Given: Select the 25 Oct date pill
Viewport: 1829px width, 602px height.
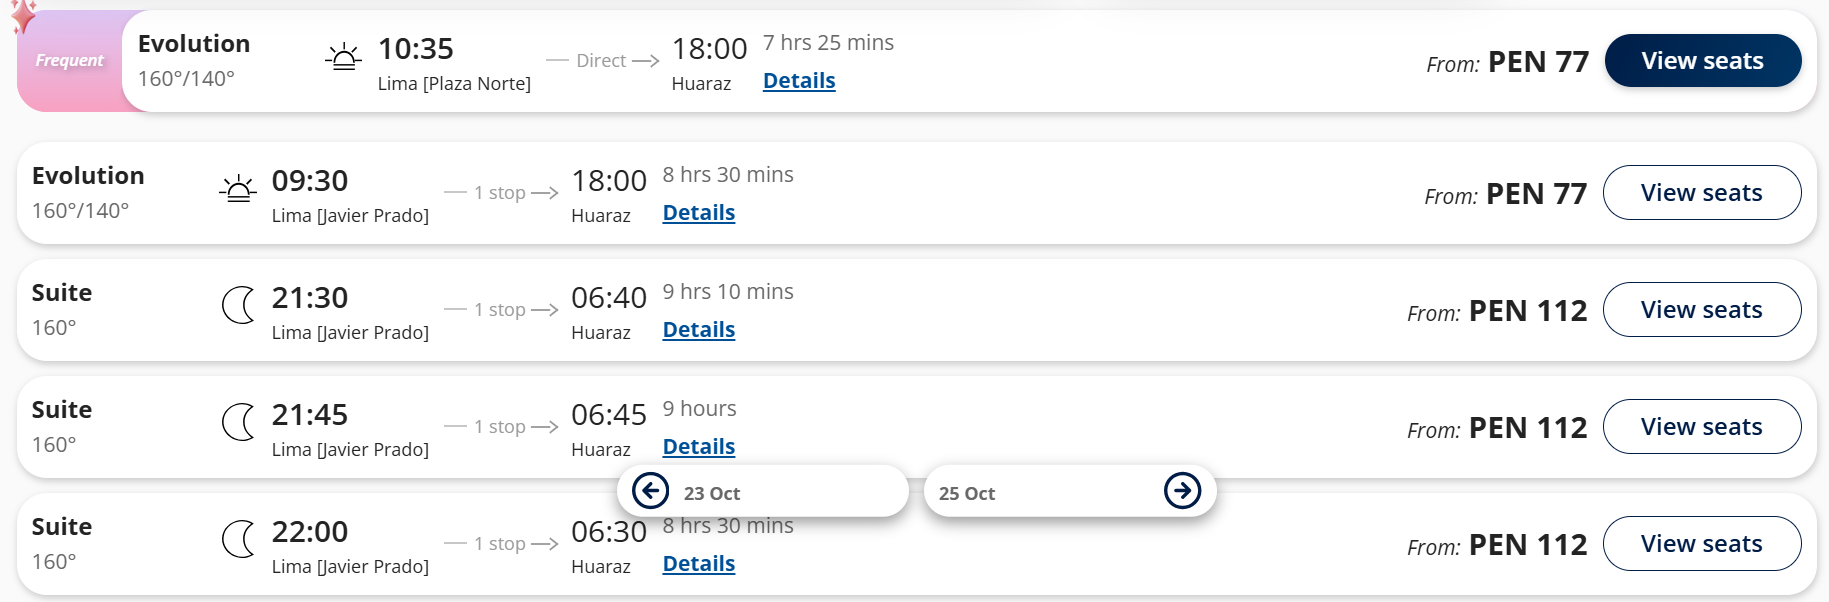Looking at the screenshot, I should [1070, 491].
